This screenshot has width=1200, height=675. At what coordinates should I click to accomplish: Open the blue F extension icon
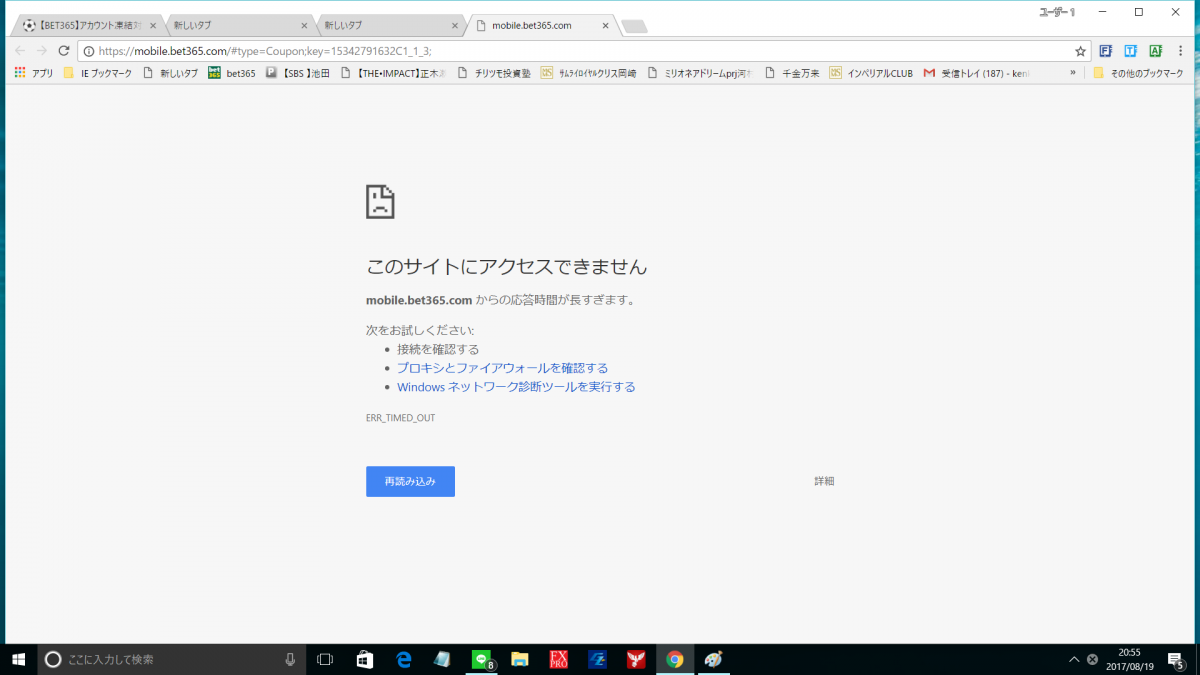coord(1106,51)
